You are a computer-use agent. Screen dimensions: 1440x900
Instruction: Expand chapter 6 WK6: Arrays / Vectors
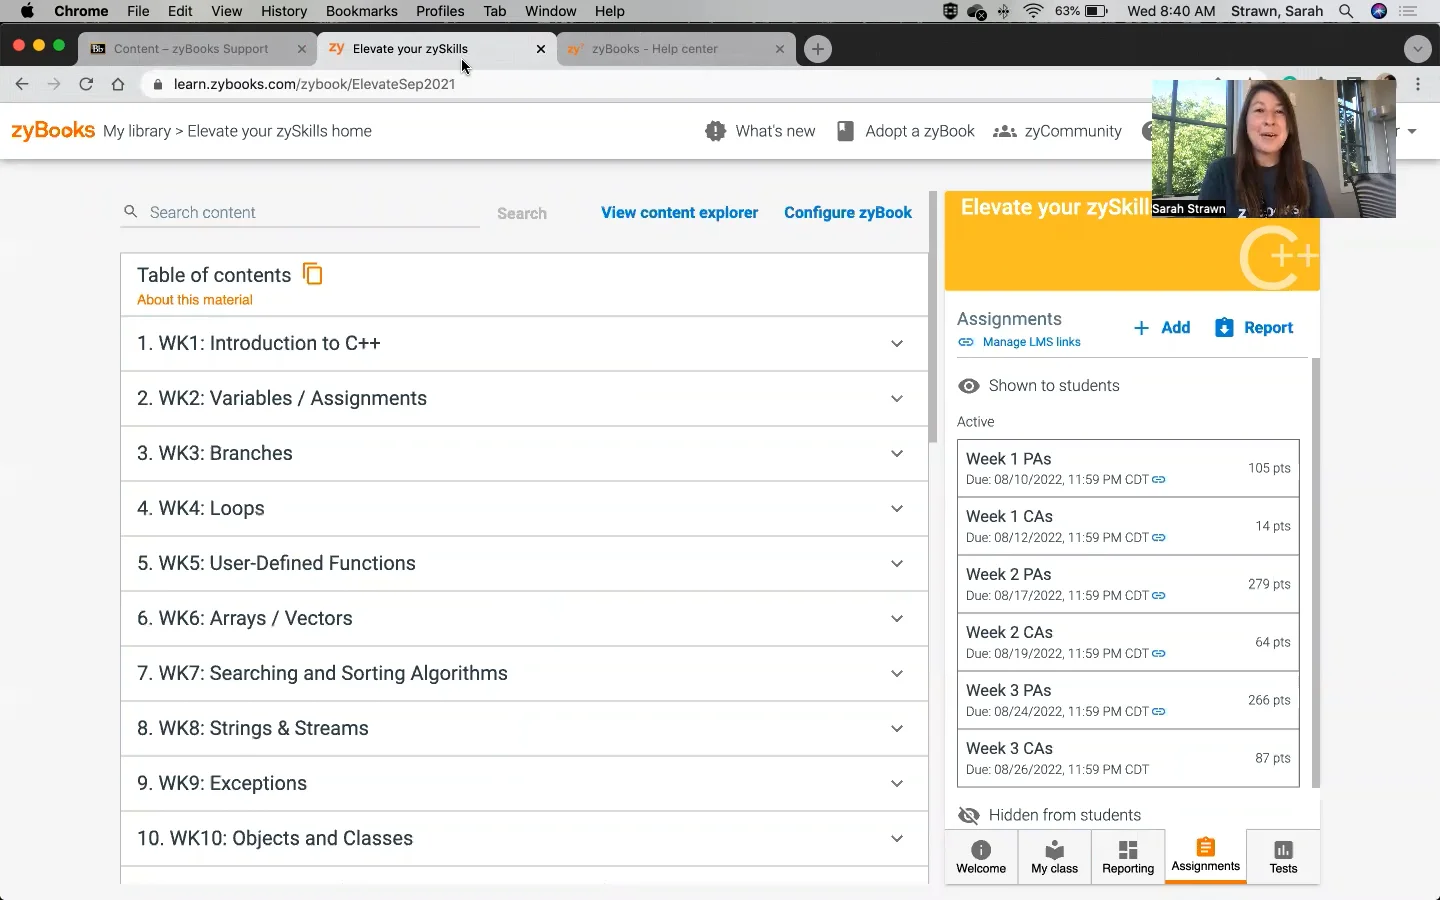pos(525,618)
